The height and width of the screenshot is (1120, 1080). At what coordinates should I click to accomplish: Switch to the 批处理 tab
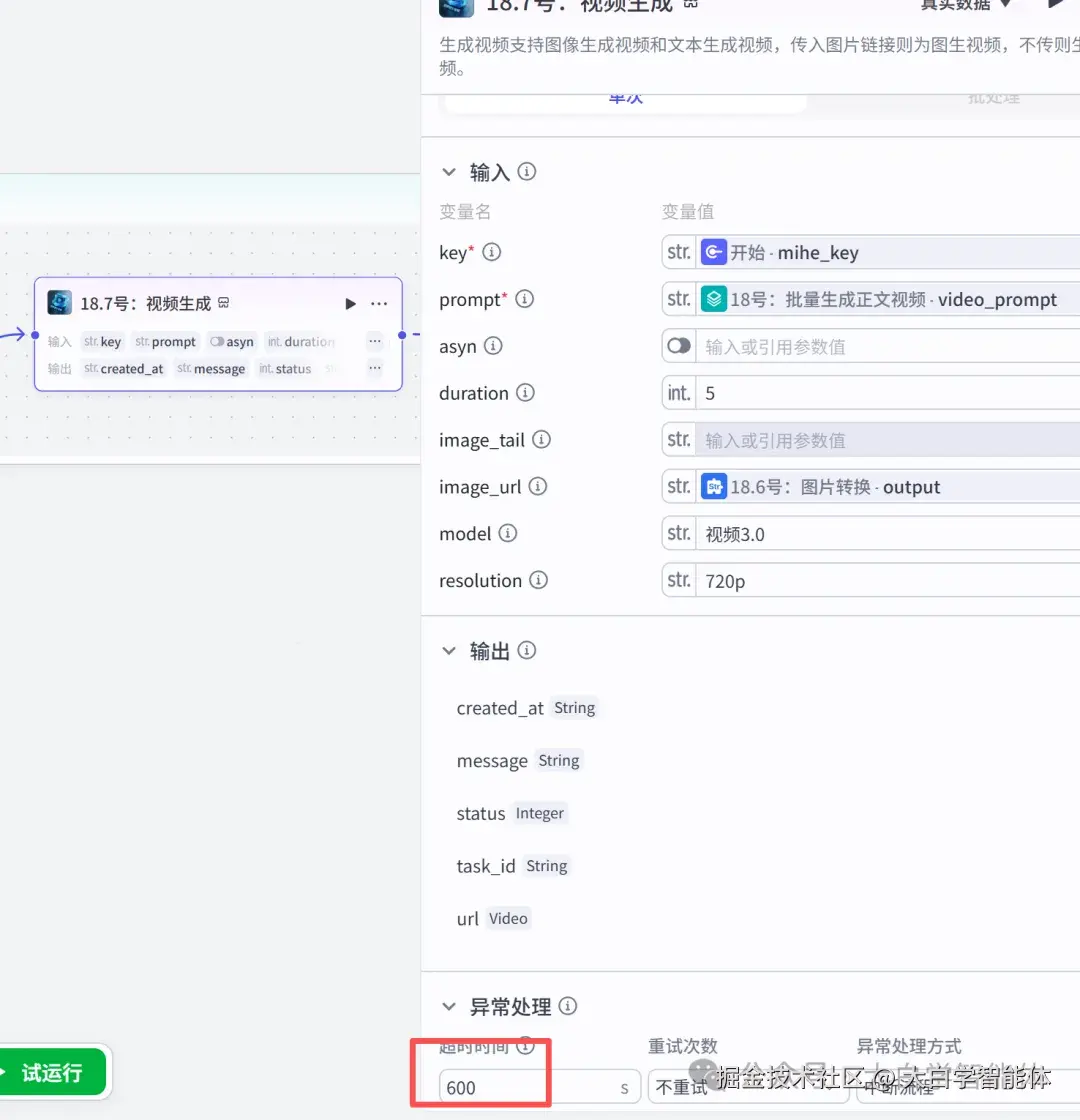click(993, 97)
